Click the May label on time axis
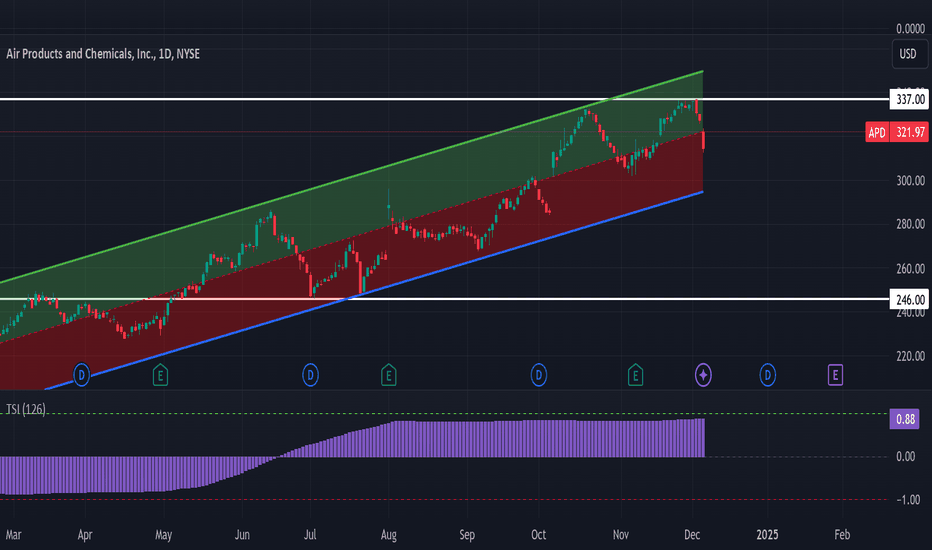The width and height of the screenshot is (932, 550). pyautogui.click(x=163, y=535)
